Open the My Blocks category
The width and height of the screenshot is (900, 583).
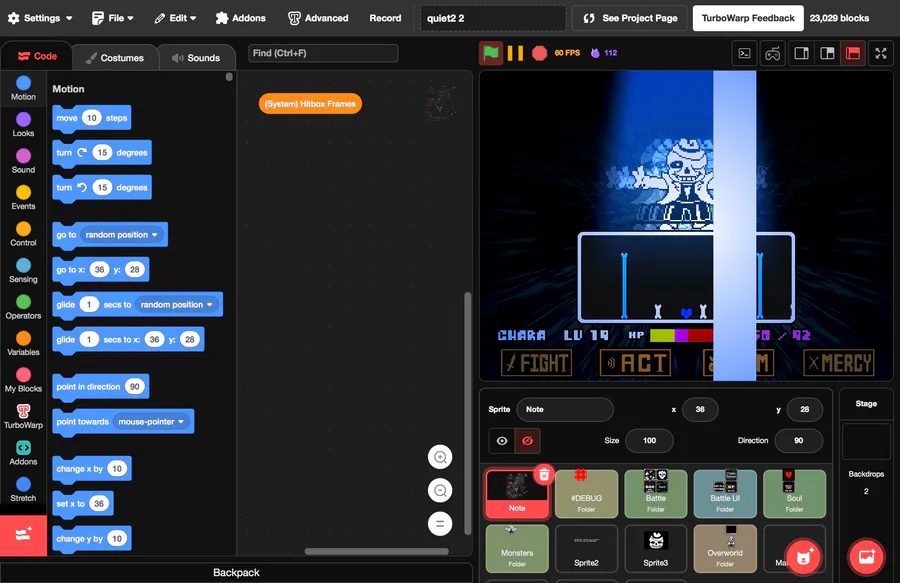click(x=23, y=380)
